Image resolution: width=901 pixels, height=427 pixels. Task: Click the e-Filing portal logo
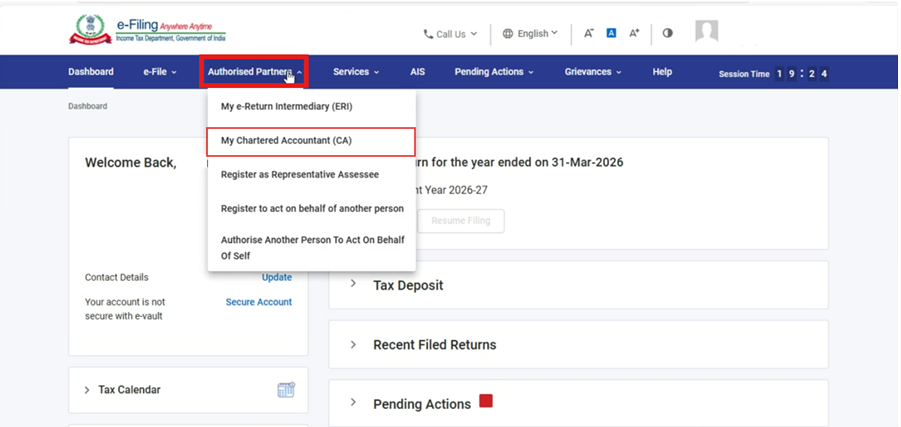148,30
